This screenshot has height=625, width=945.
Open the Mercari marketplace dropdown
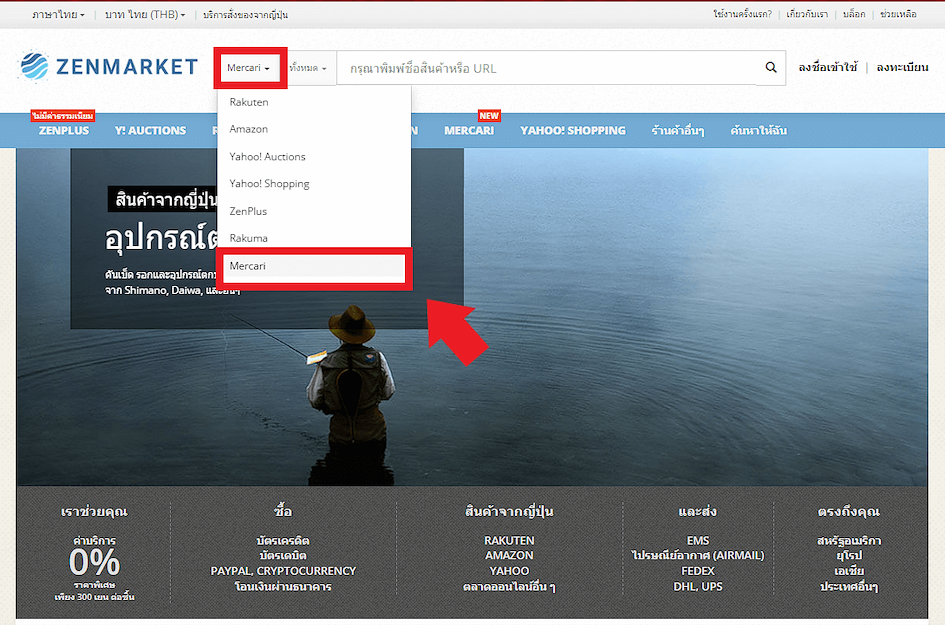click(x=249, y=68)
